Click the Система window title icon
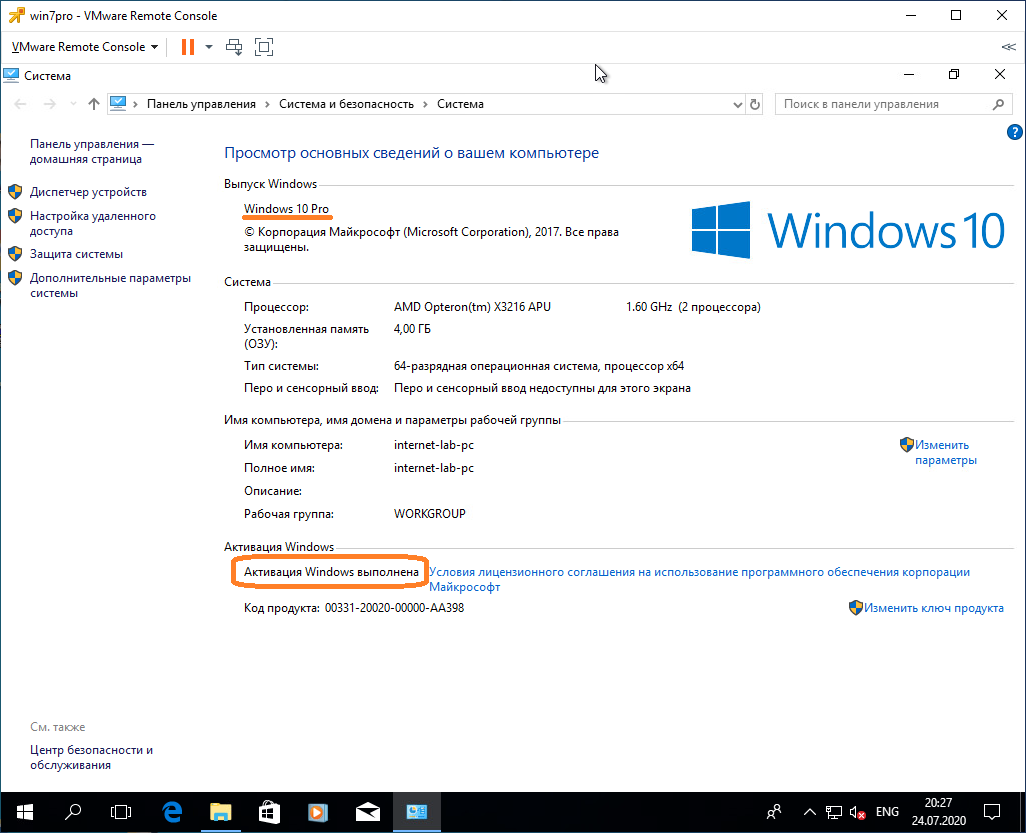 pos(11,75)
